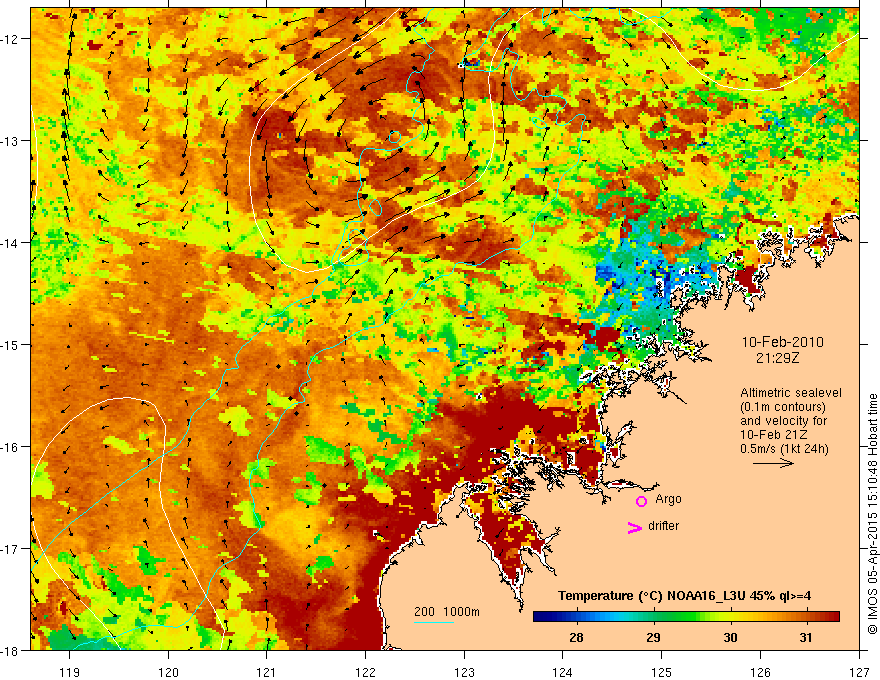
Task: Click the '31' colorbar tick value
Action: pos(806,638)
